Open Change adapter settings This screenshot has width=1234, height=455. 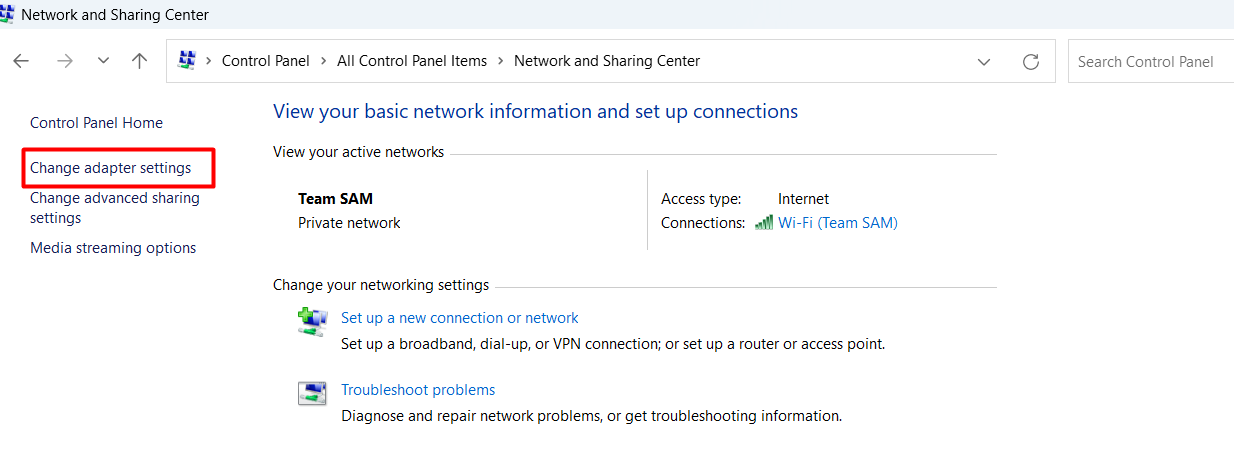[x=110, y=168]
